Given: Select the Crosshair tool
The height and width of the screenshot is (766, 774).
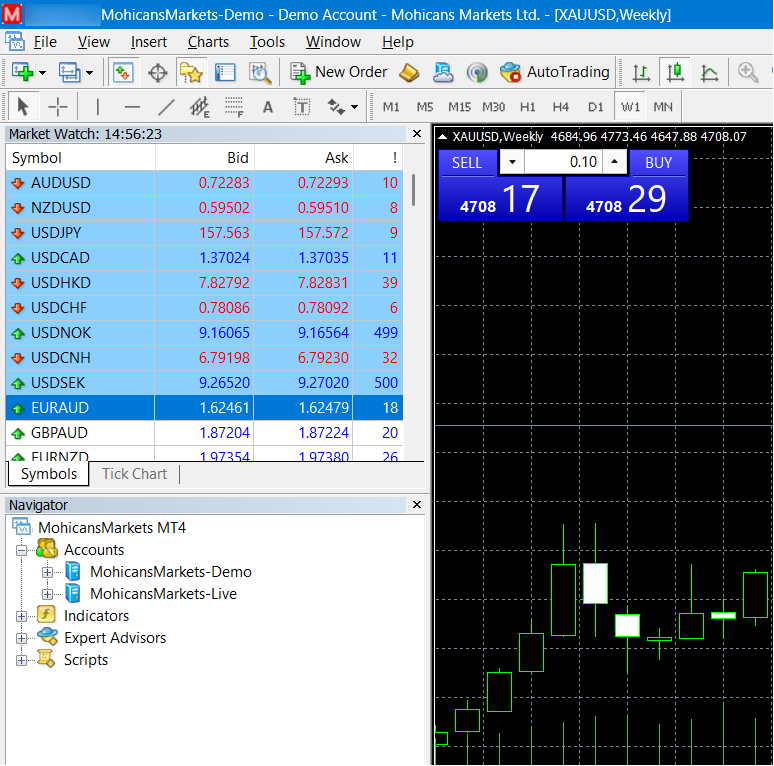Looking at the screenshot, I should point(58,107).
